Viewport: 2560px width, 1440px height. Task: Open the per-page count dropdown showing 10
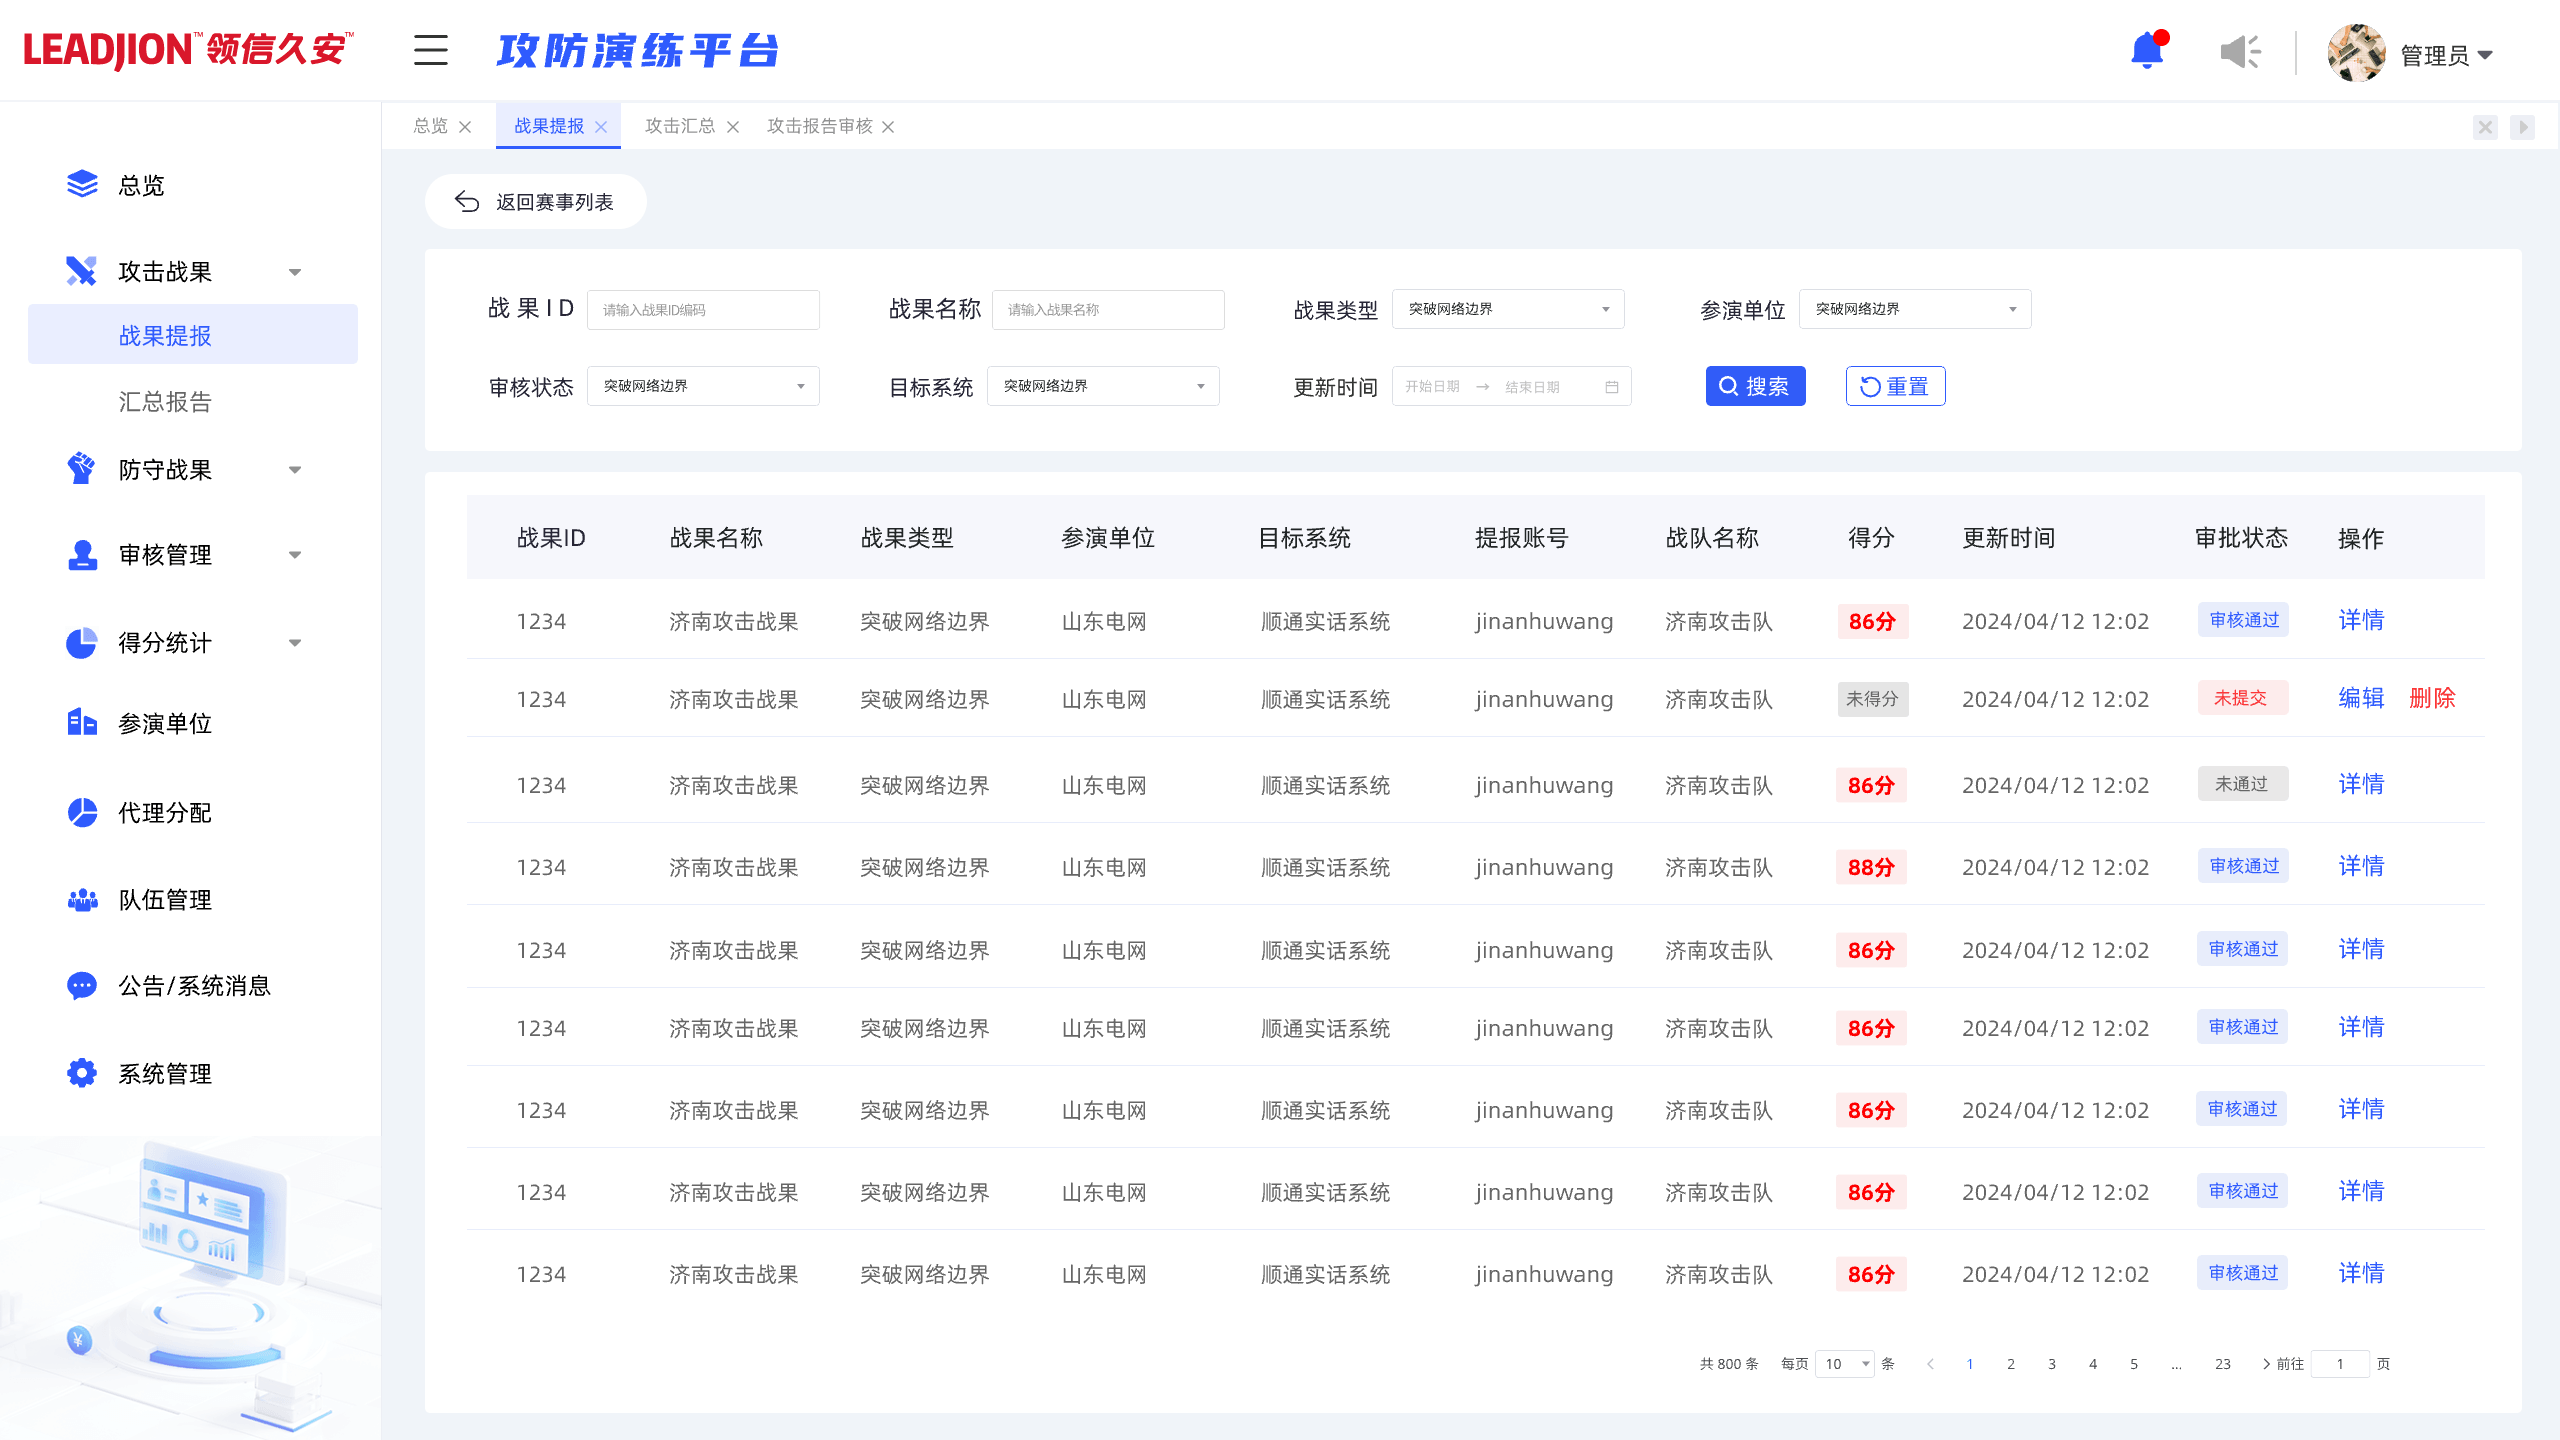tap(1845, 1364)
